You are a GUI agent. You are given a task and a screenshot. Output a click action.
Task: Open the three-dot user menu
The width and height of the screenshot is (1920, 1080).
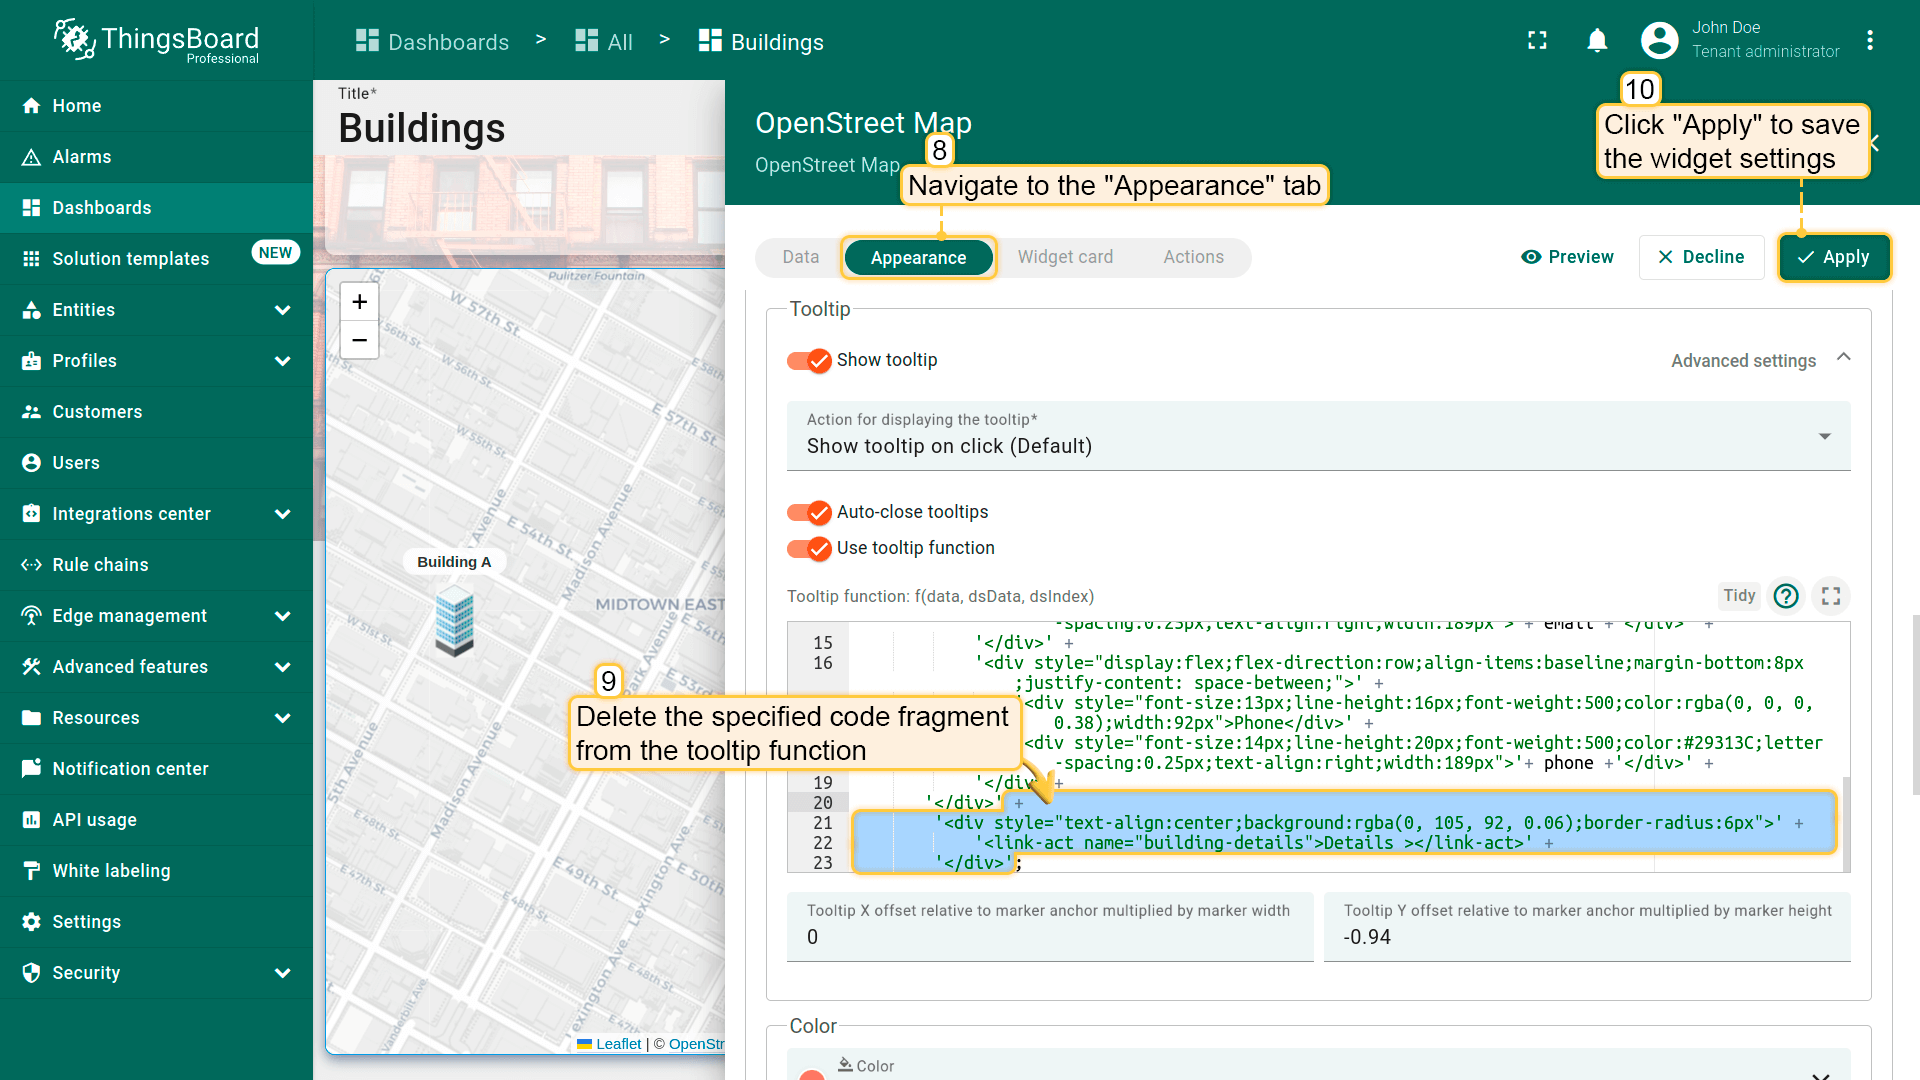(x=1869, y=41)
